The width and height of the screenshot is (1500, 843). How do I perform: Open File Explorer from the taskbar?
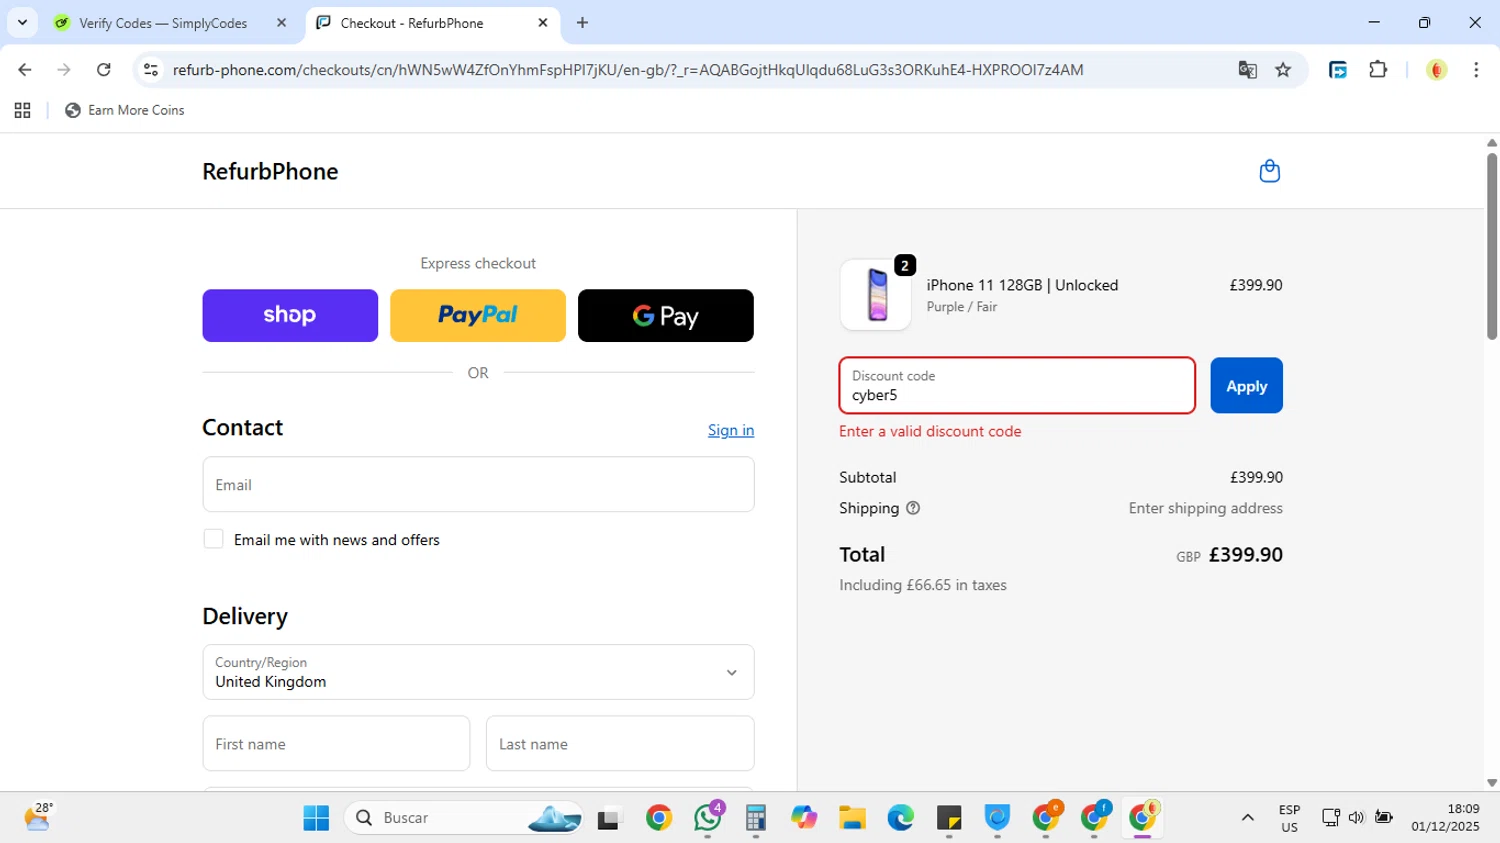(x=852, y=818)
